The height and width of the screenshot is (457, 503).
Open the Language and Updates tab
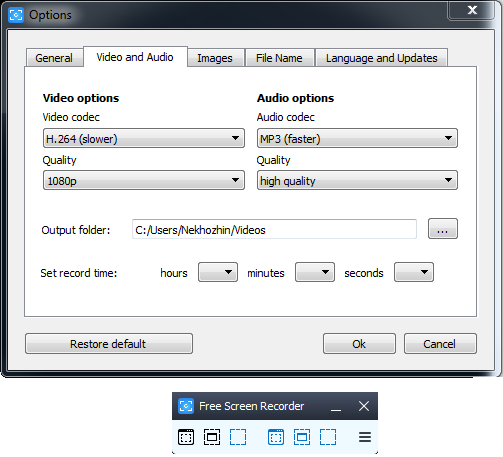point(381,58)
